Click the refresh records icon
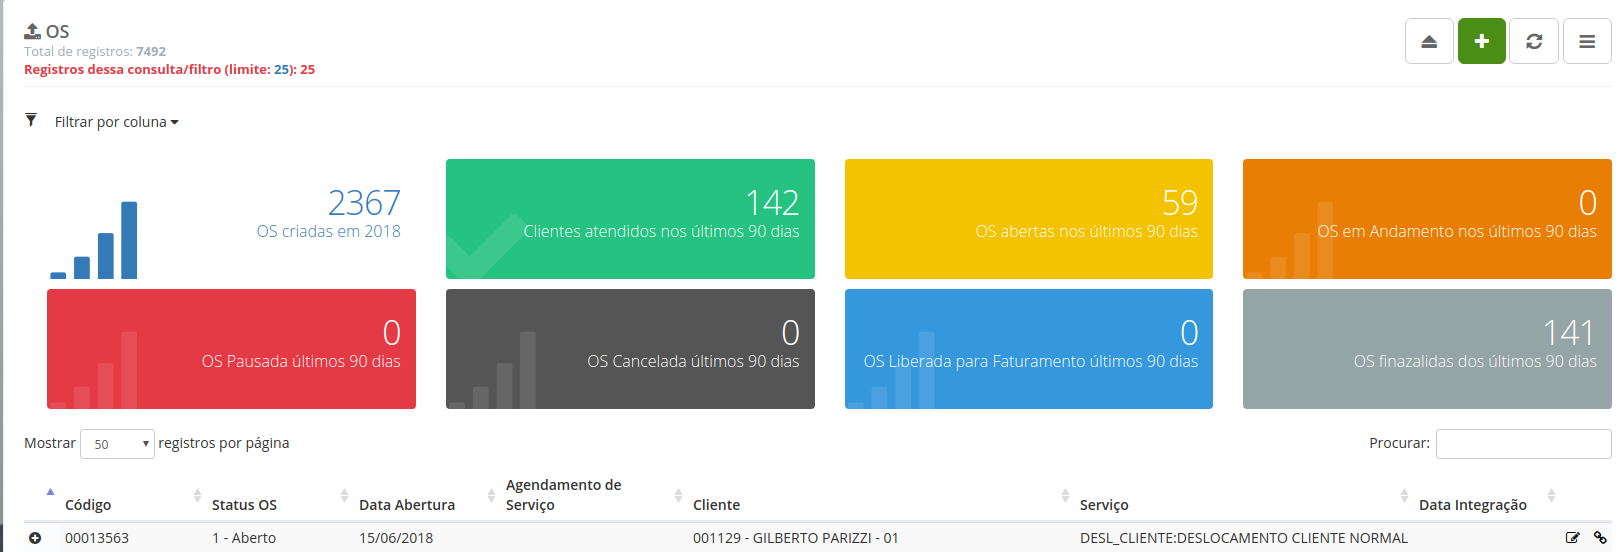 tap(1533, 42)
